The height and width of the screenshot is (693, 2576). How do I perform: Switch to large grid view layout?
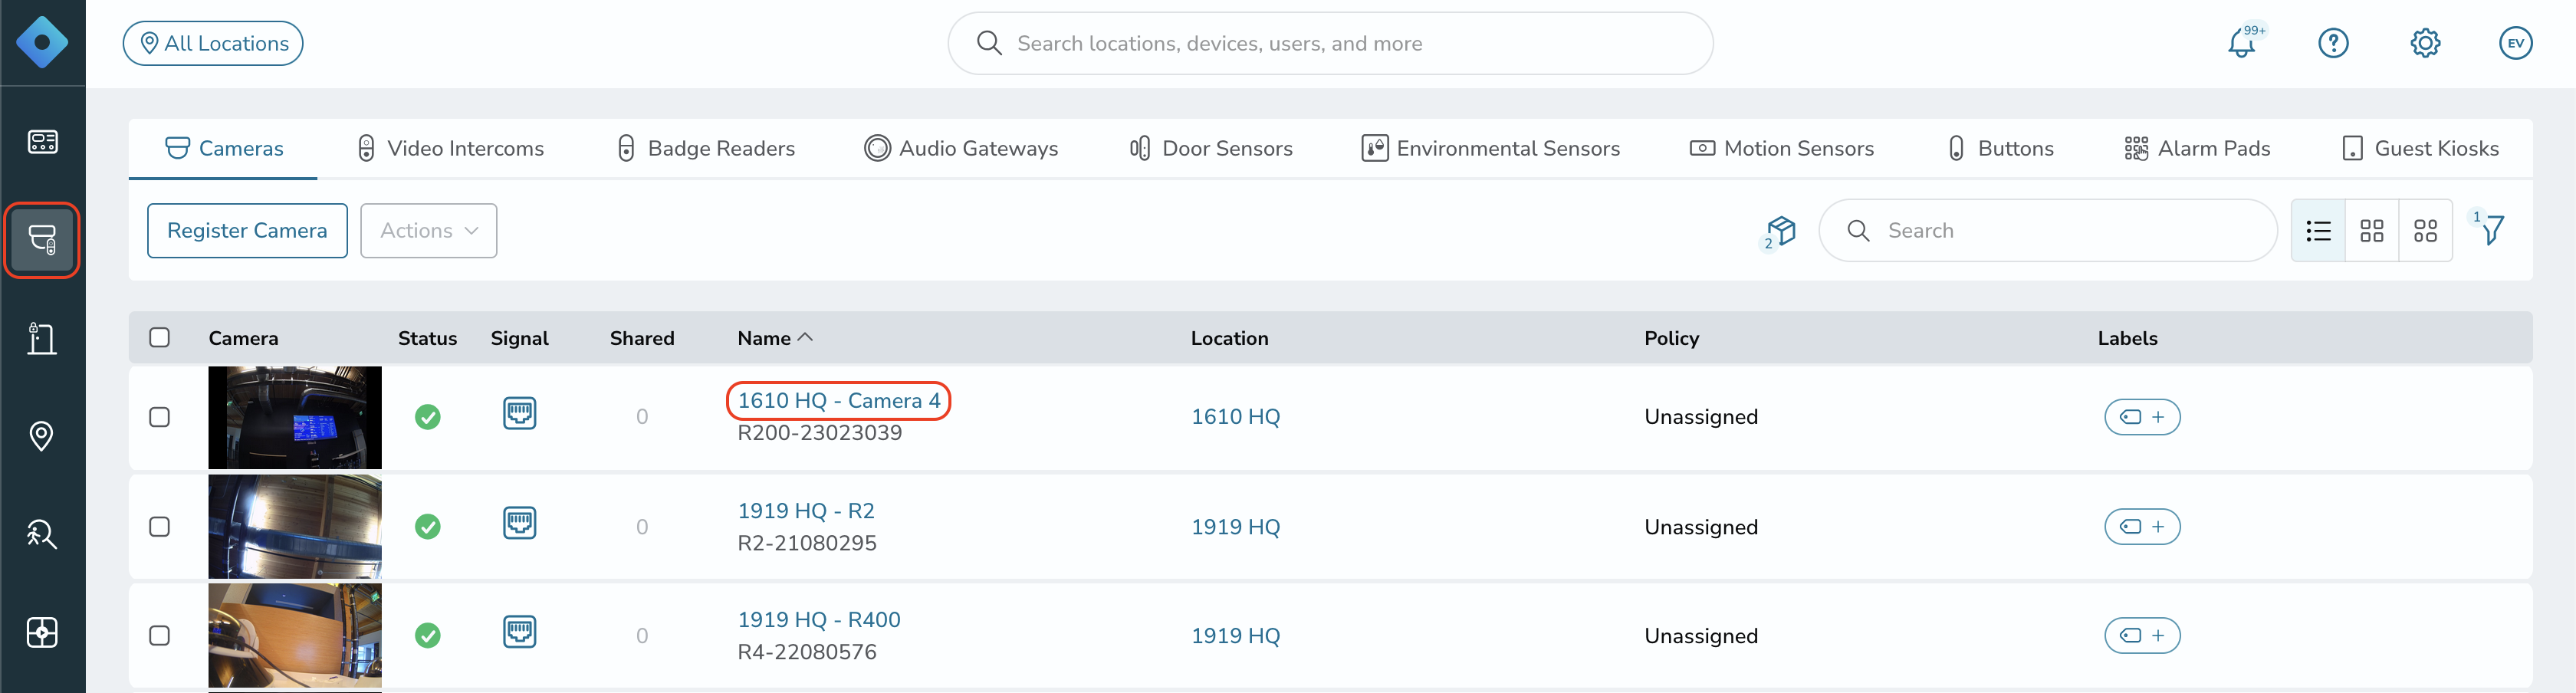[x=2425, y=231]
